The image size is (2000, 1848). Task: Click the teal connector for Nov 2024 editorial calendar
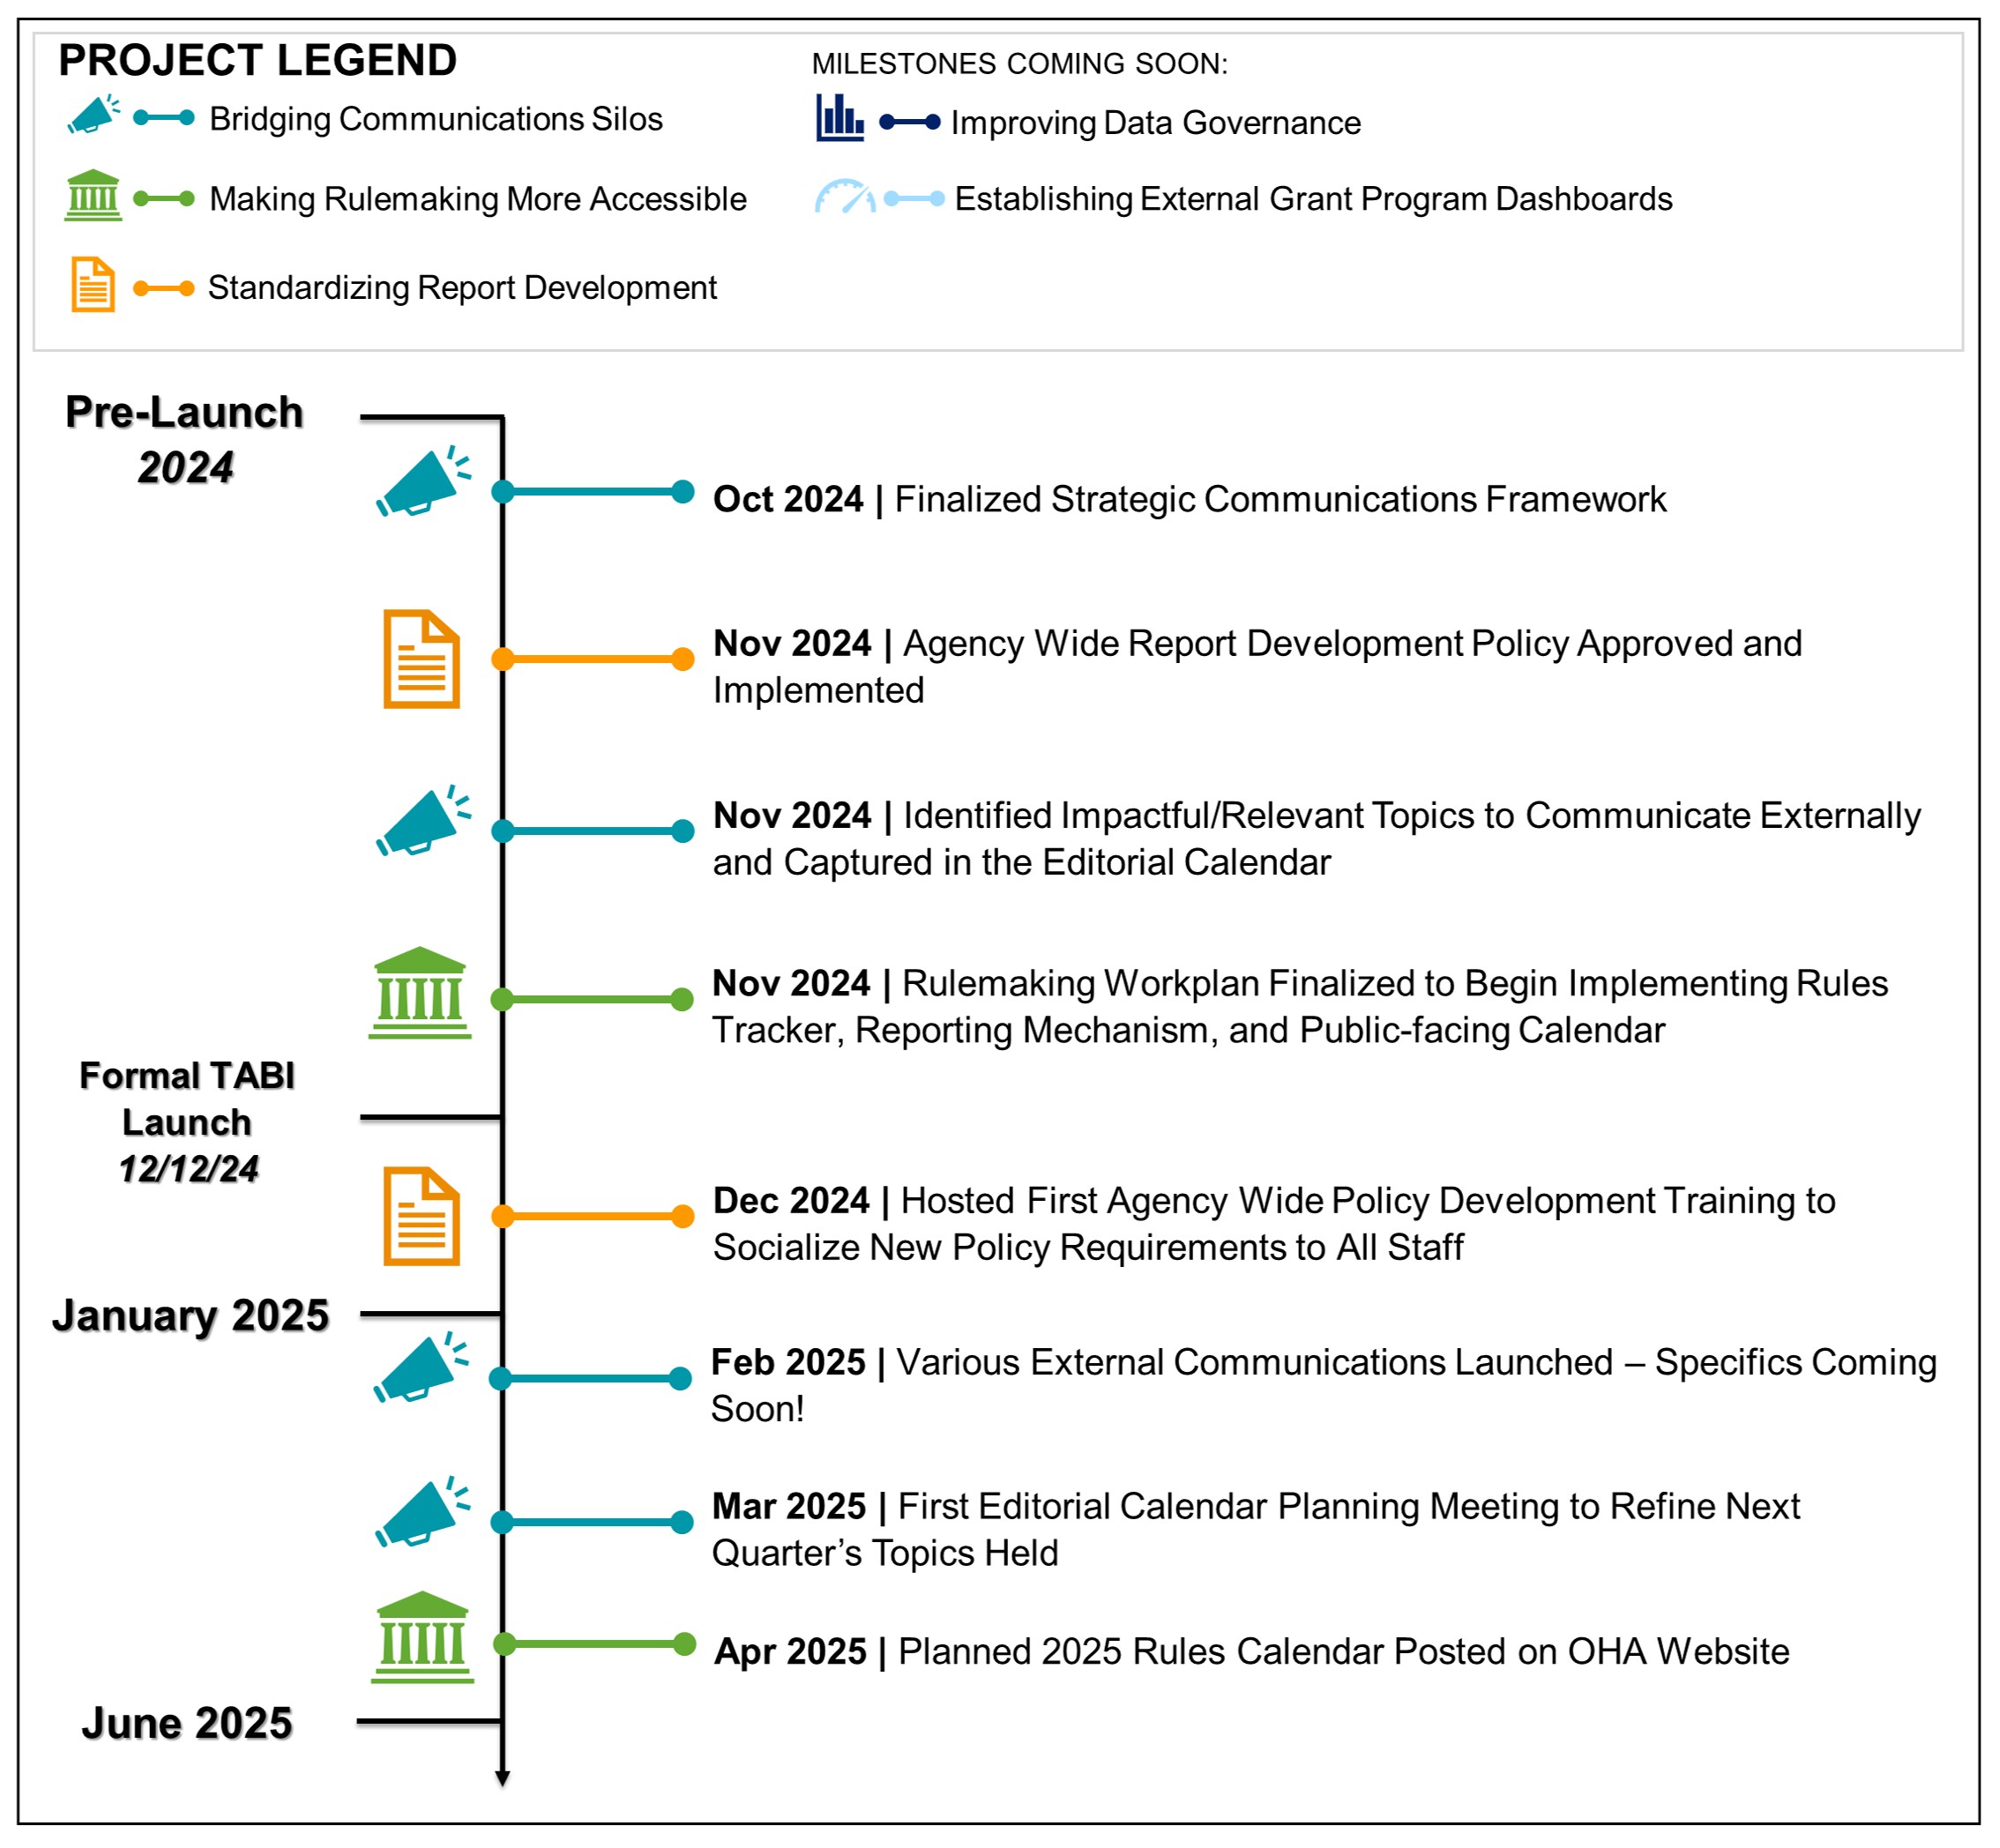point(593,831)
